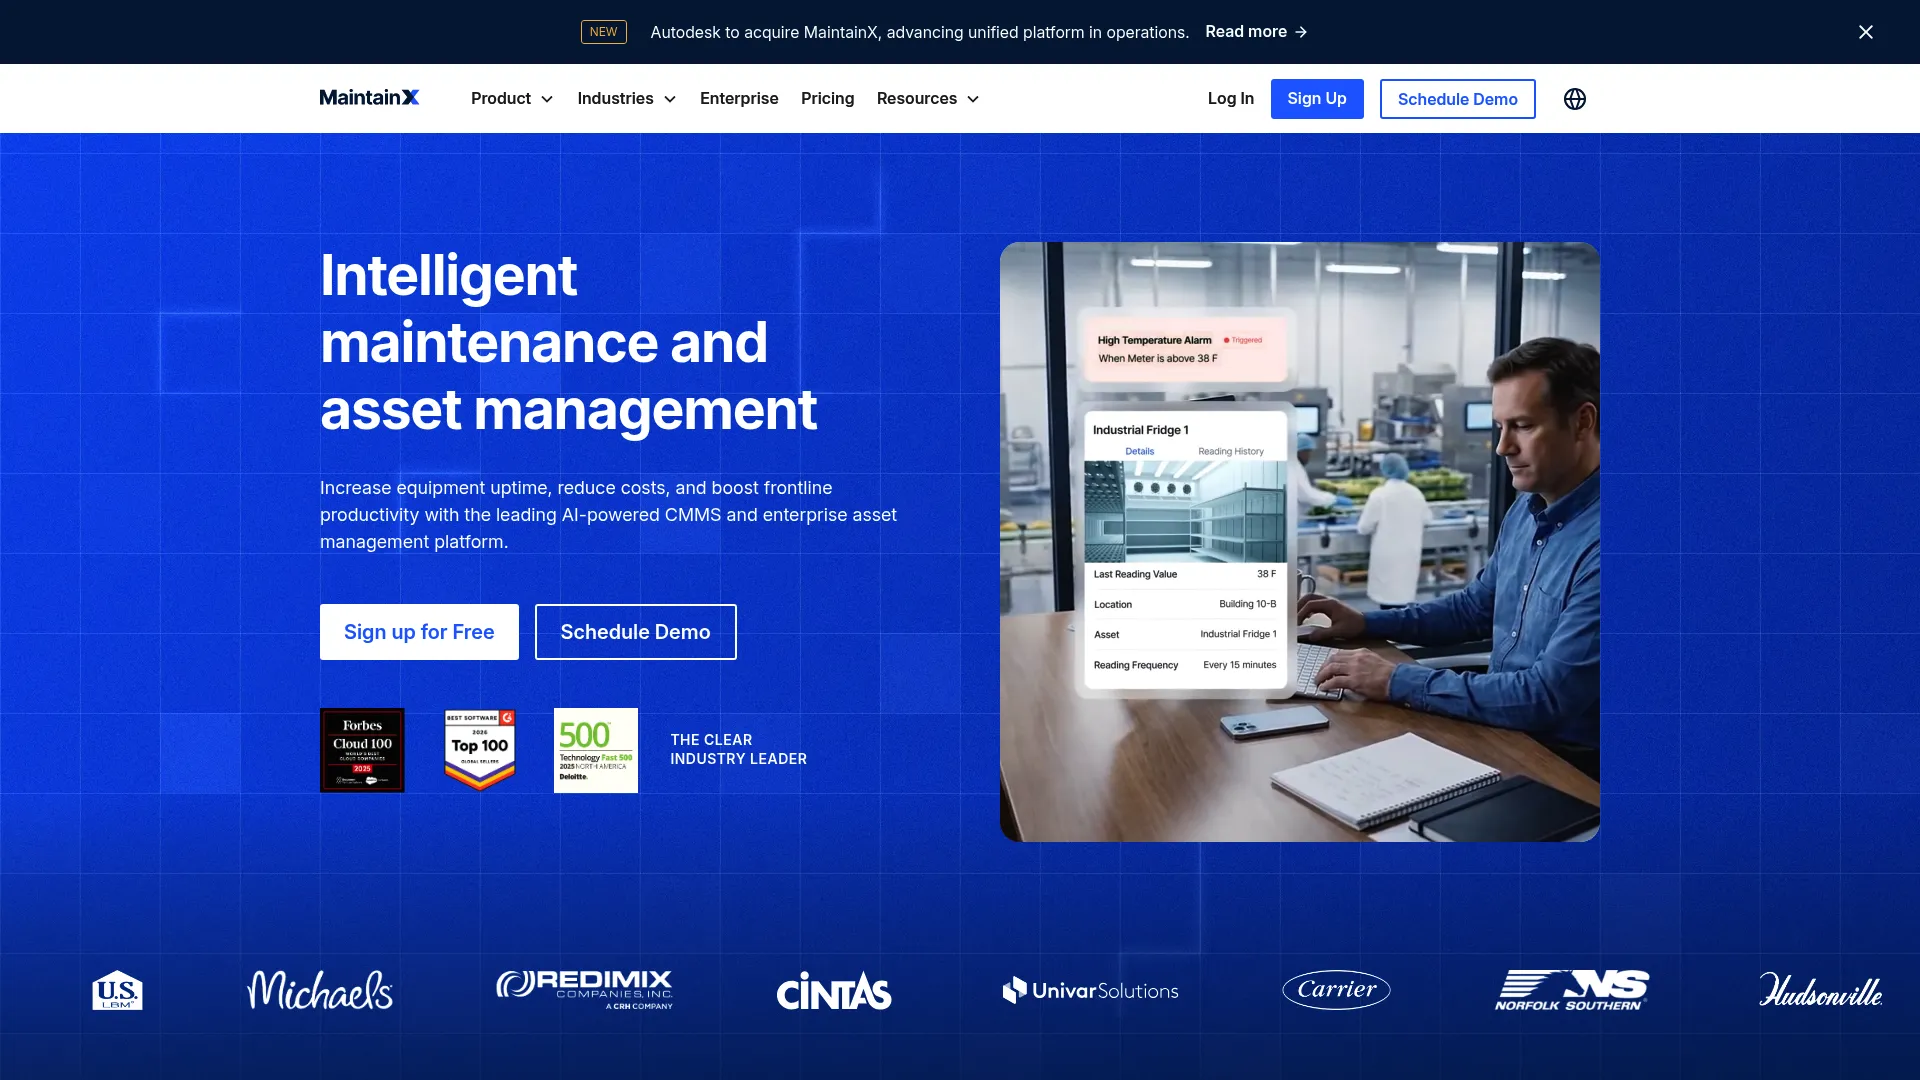This screenshot has width=1920, height=1080.
Task: Click the Forbes Cloud 100 badge
Action: [x=362, y=750]
